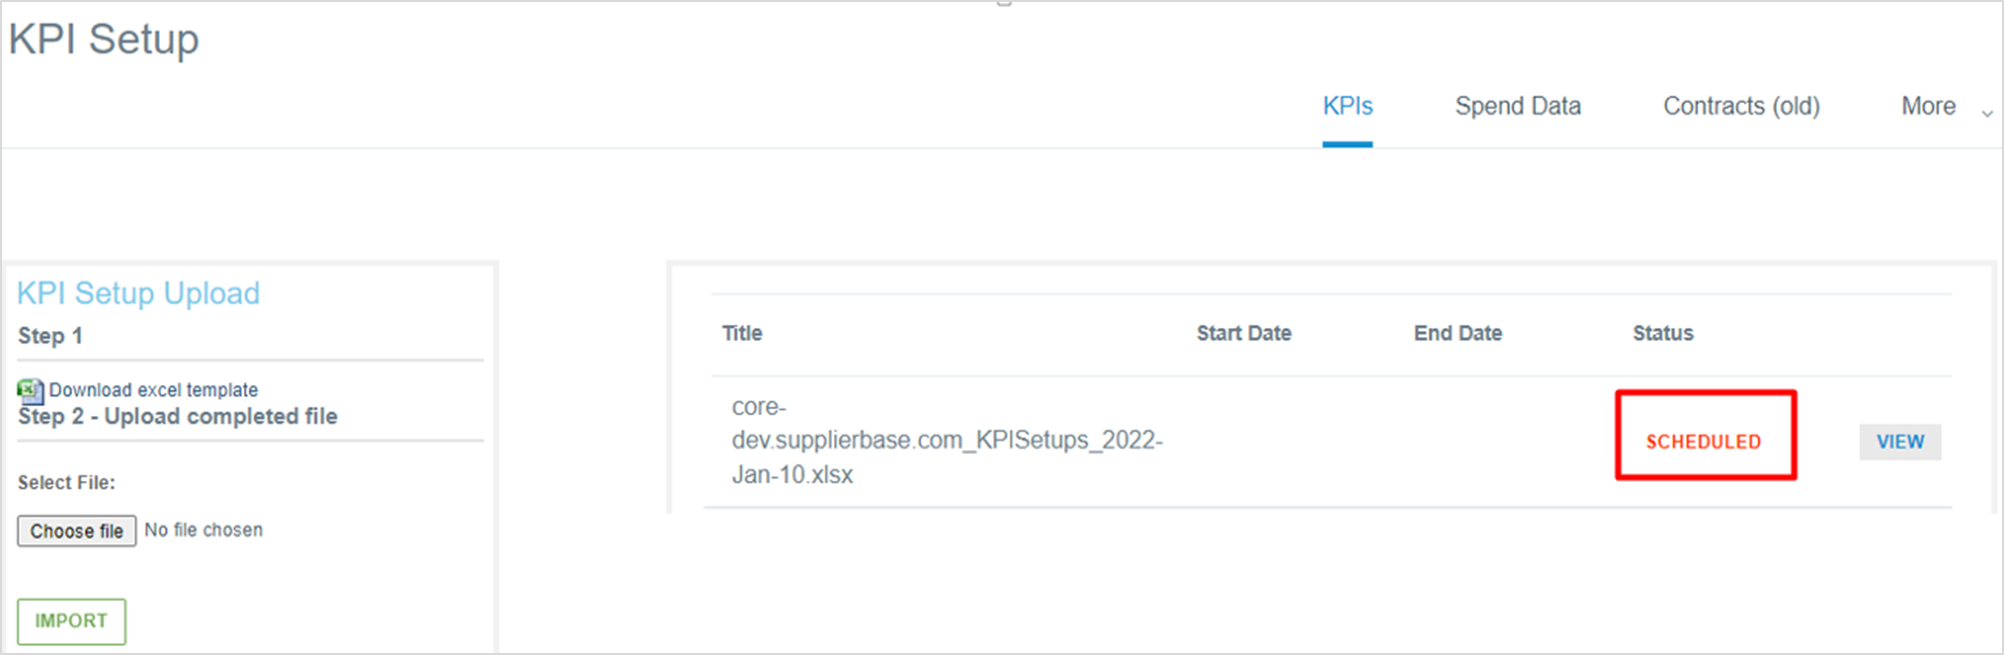Go to the Contracts (old) tab
Screen dimensions: 2004x655
[1741, 106]
